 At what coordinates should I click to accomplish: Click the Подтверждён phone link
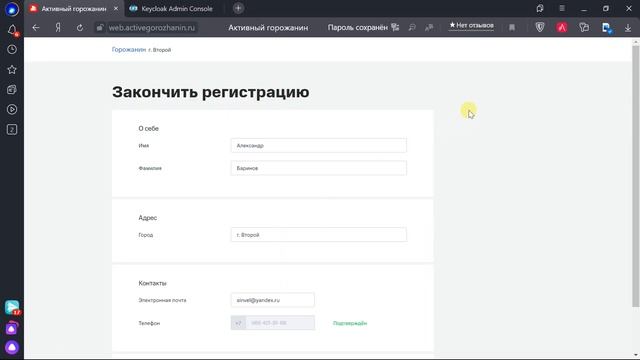(x=350, y=323)
